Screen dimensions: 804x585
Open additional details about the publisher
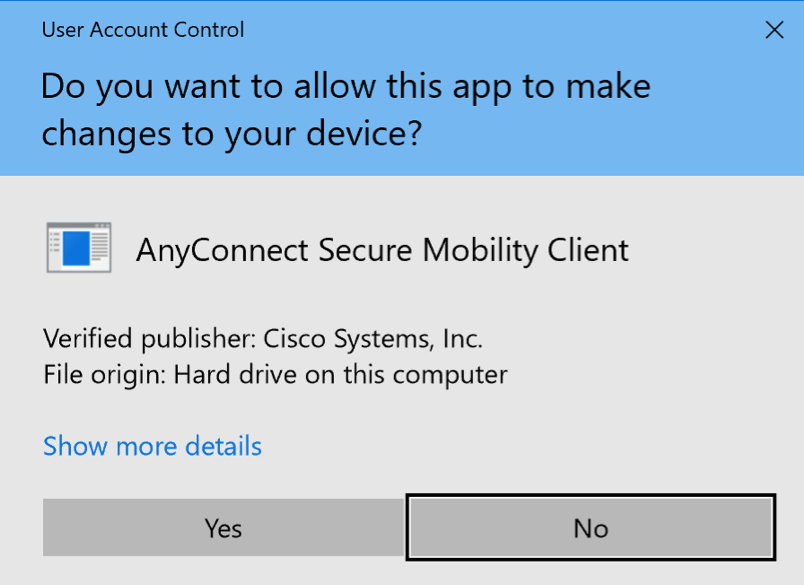click(x=152, y=446)
